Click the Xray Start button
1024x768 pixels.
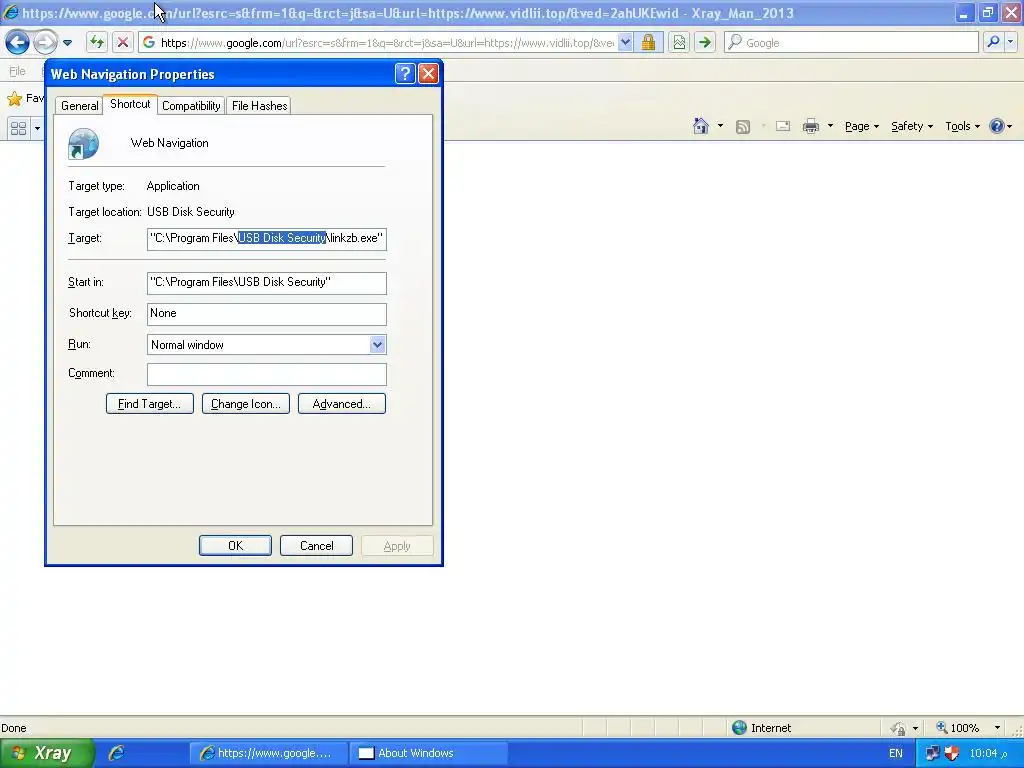(46, 753)
